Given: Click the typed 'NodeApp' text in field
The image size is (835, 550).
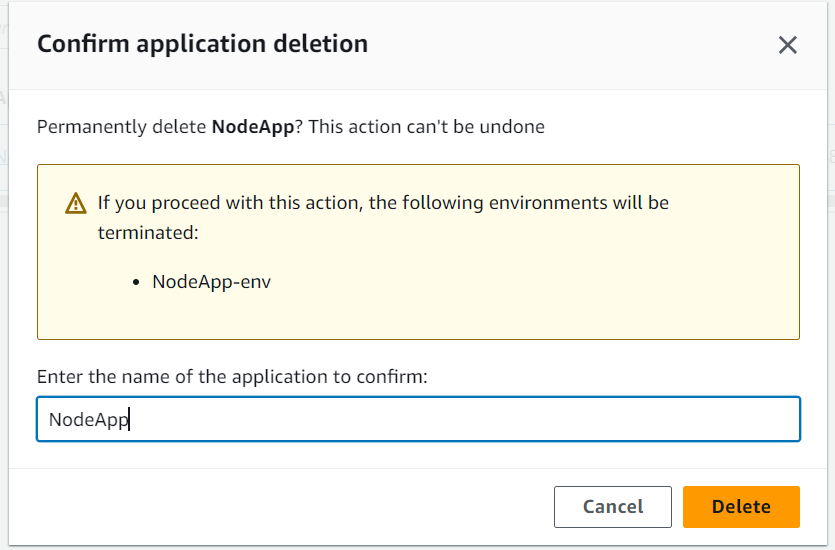Looking at the screenshot, I should point(88,420).
